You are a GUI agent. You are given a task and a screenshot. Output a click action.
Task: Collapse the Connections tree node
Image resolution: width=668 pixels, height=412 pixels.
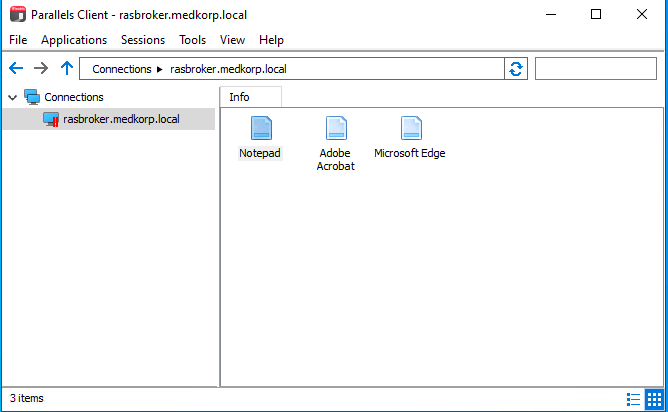12,98
